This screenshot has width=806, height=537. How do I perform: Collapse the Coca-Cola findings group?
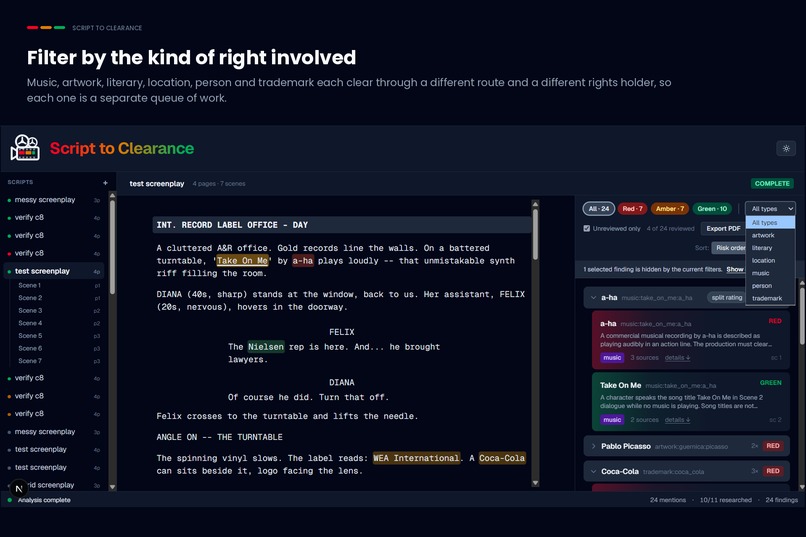pos(594,471)
